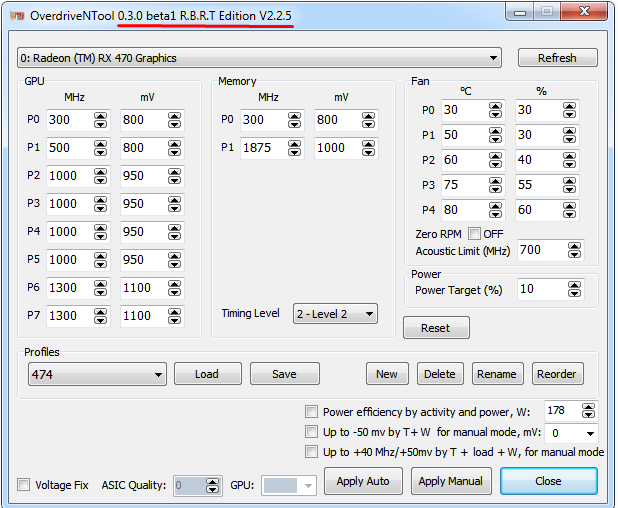Screen dimensions: 618x508
Task: Click the Reset button
Action: (436, 328)
